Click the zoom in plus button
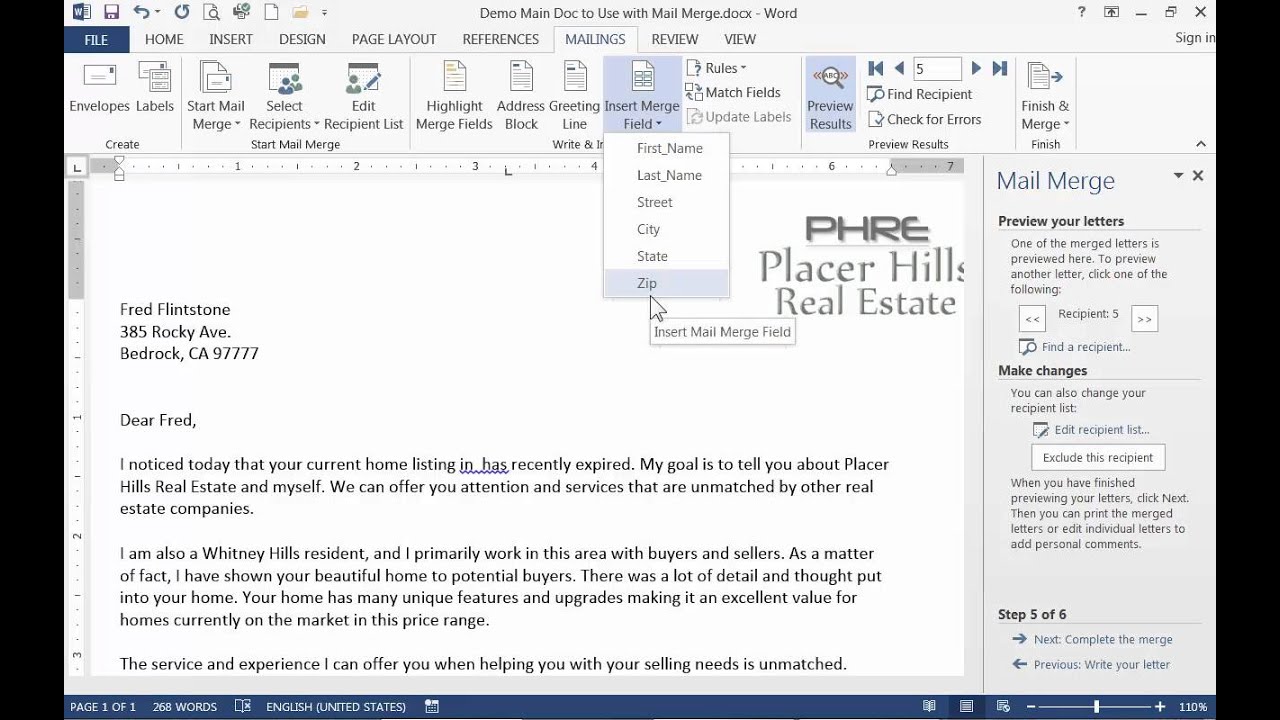The height and width of the screenshot is (720, 1280). coord(1160,707)
